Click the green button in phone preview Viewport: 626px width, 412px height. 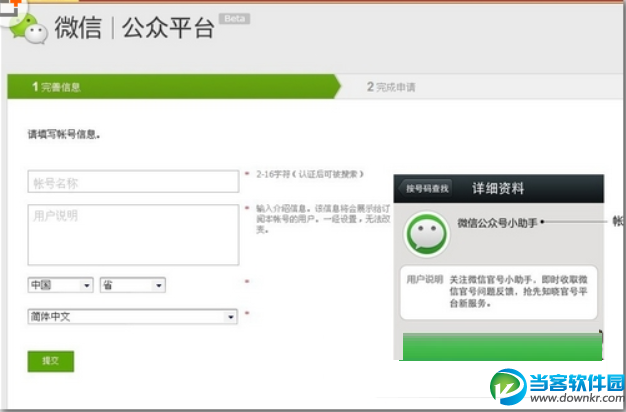(x=502, y=347)
